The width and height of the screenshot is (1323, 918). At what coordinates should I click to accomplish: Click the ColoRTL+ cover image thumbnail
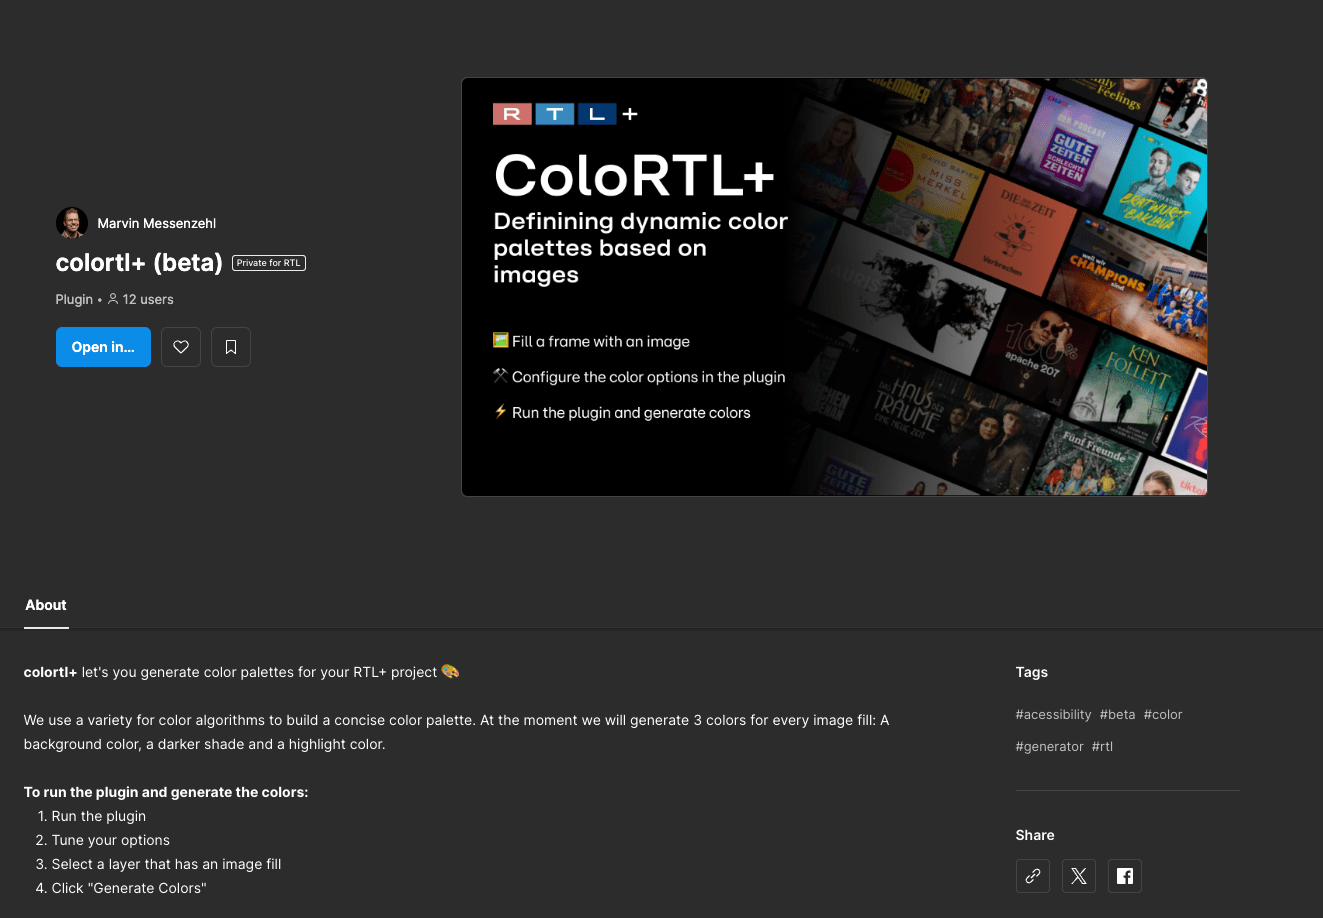834,287
